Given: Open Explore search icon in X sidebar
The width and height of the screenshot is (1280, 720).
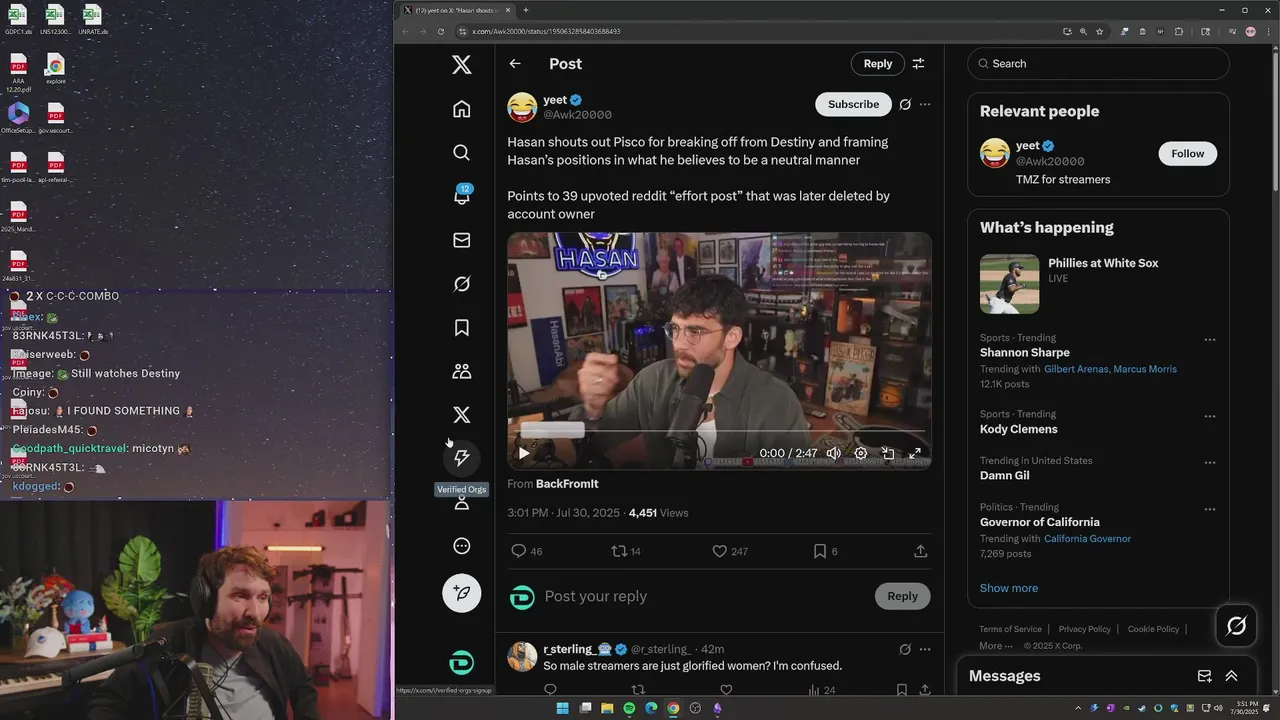Looking at the screenshot, I should 461,152.
